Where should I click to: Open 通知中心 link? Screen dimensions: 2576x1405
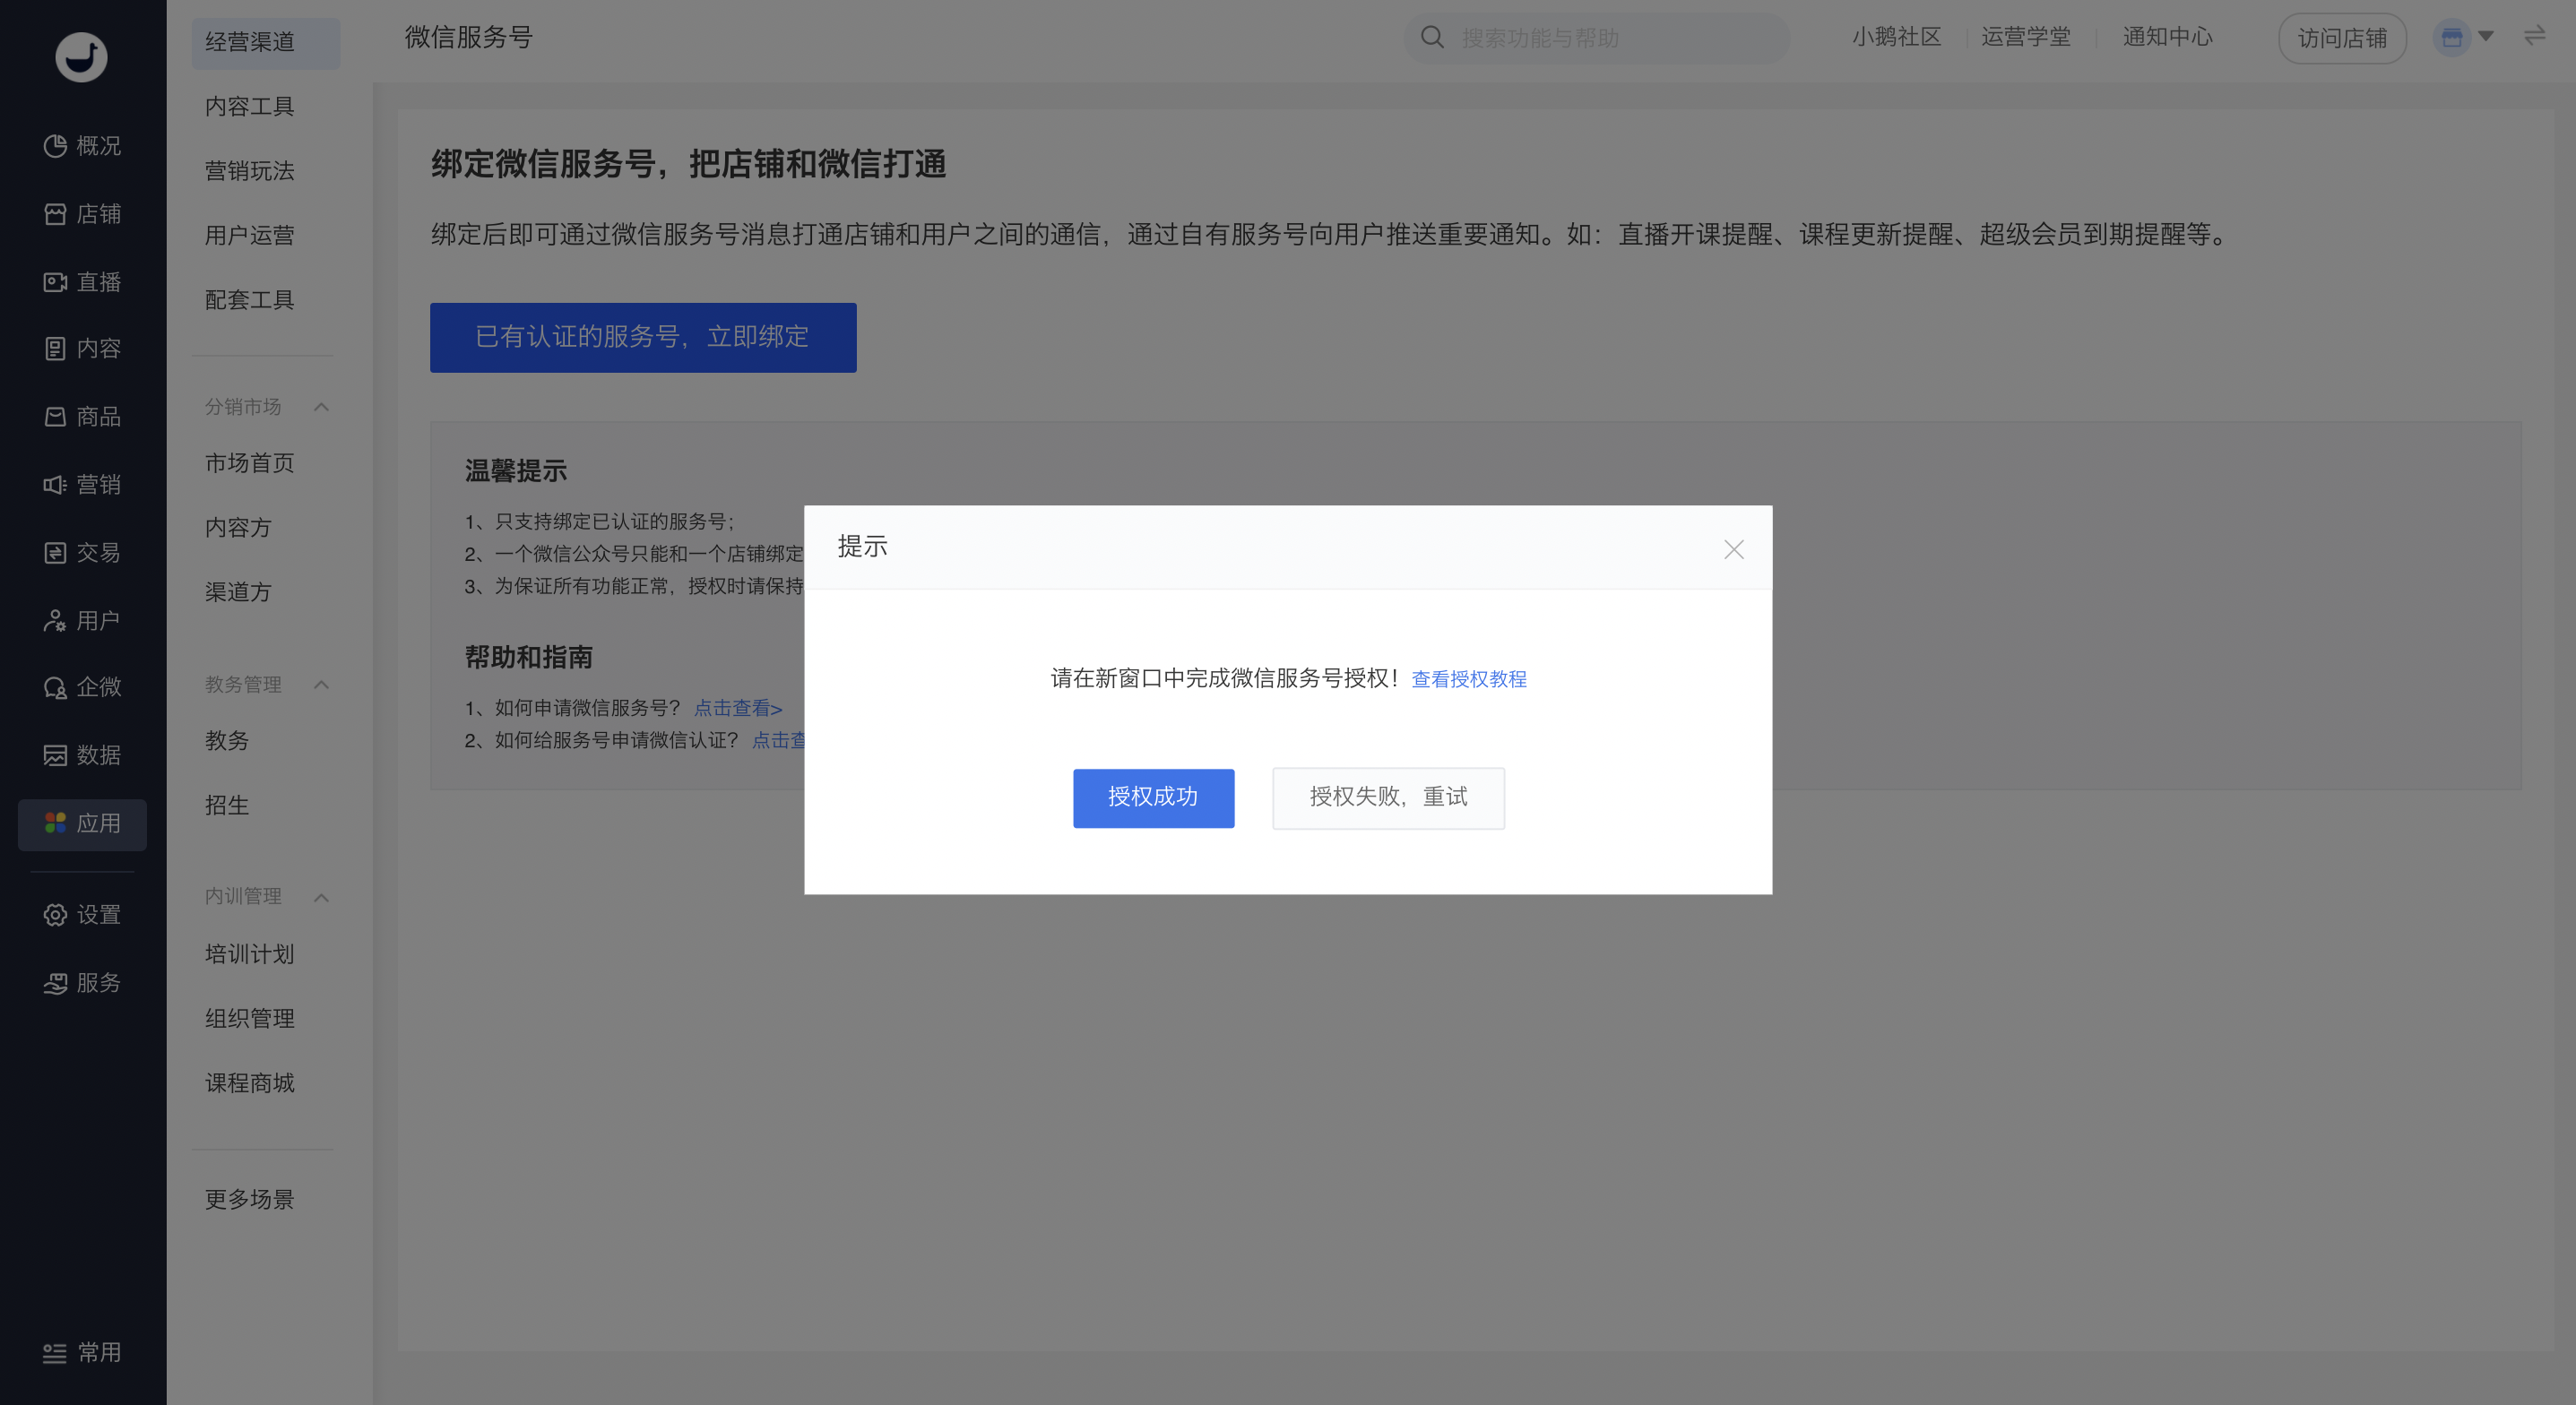coord(2167,37)
